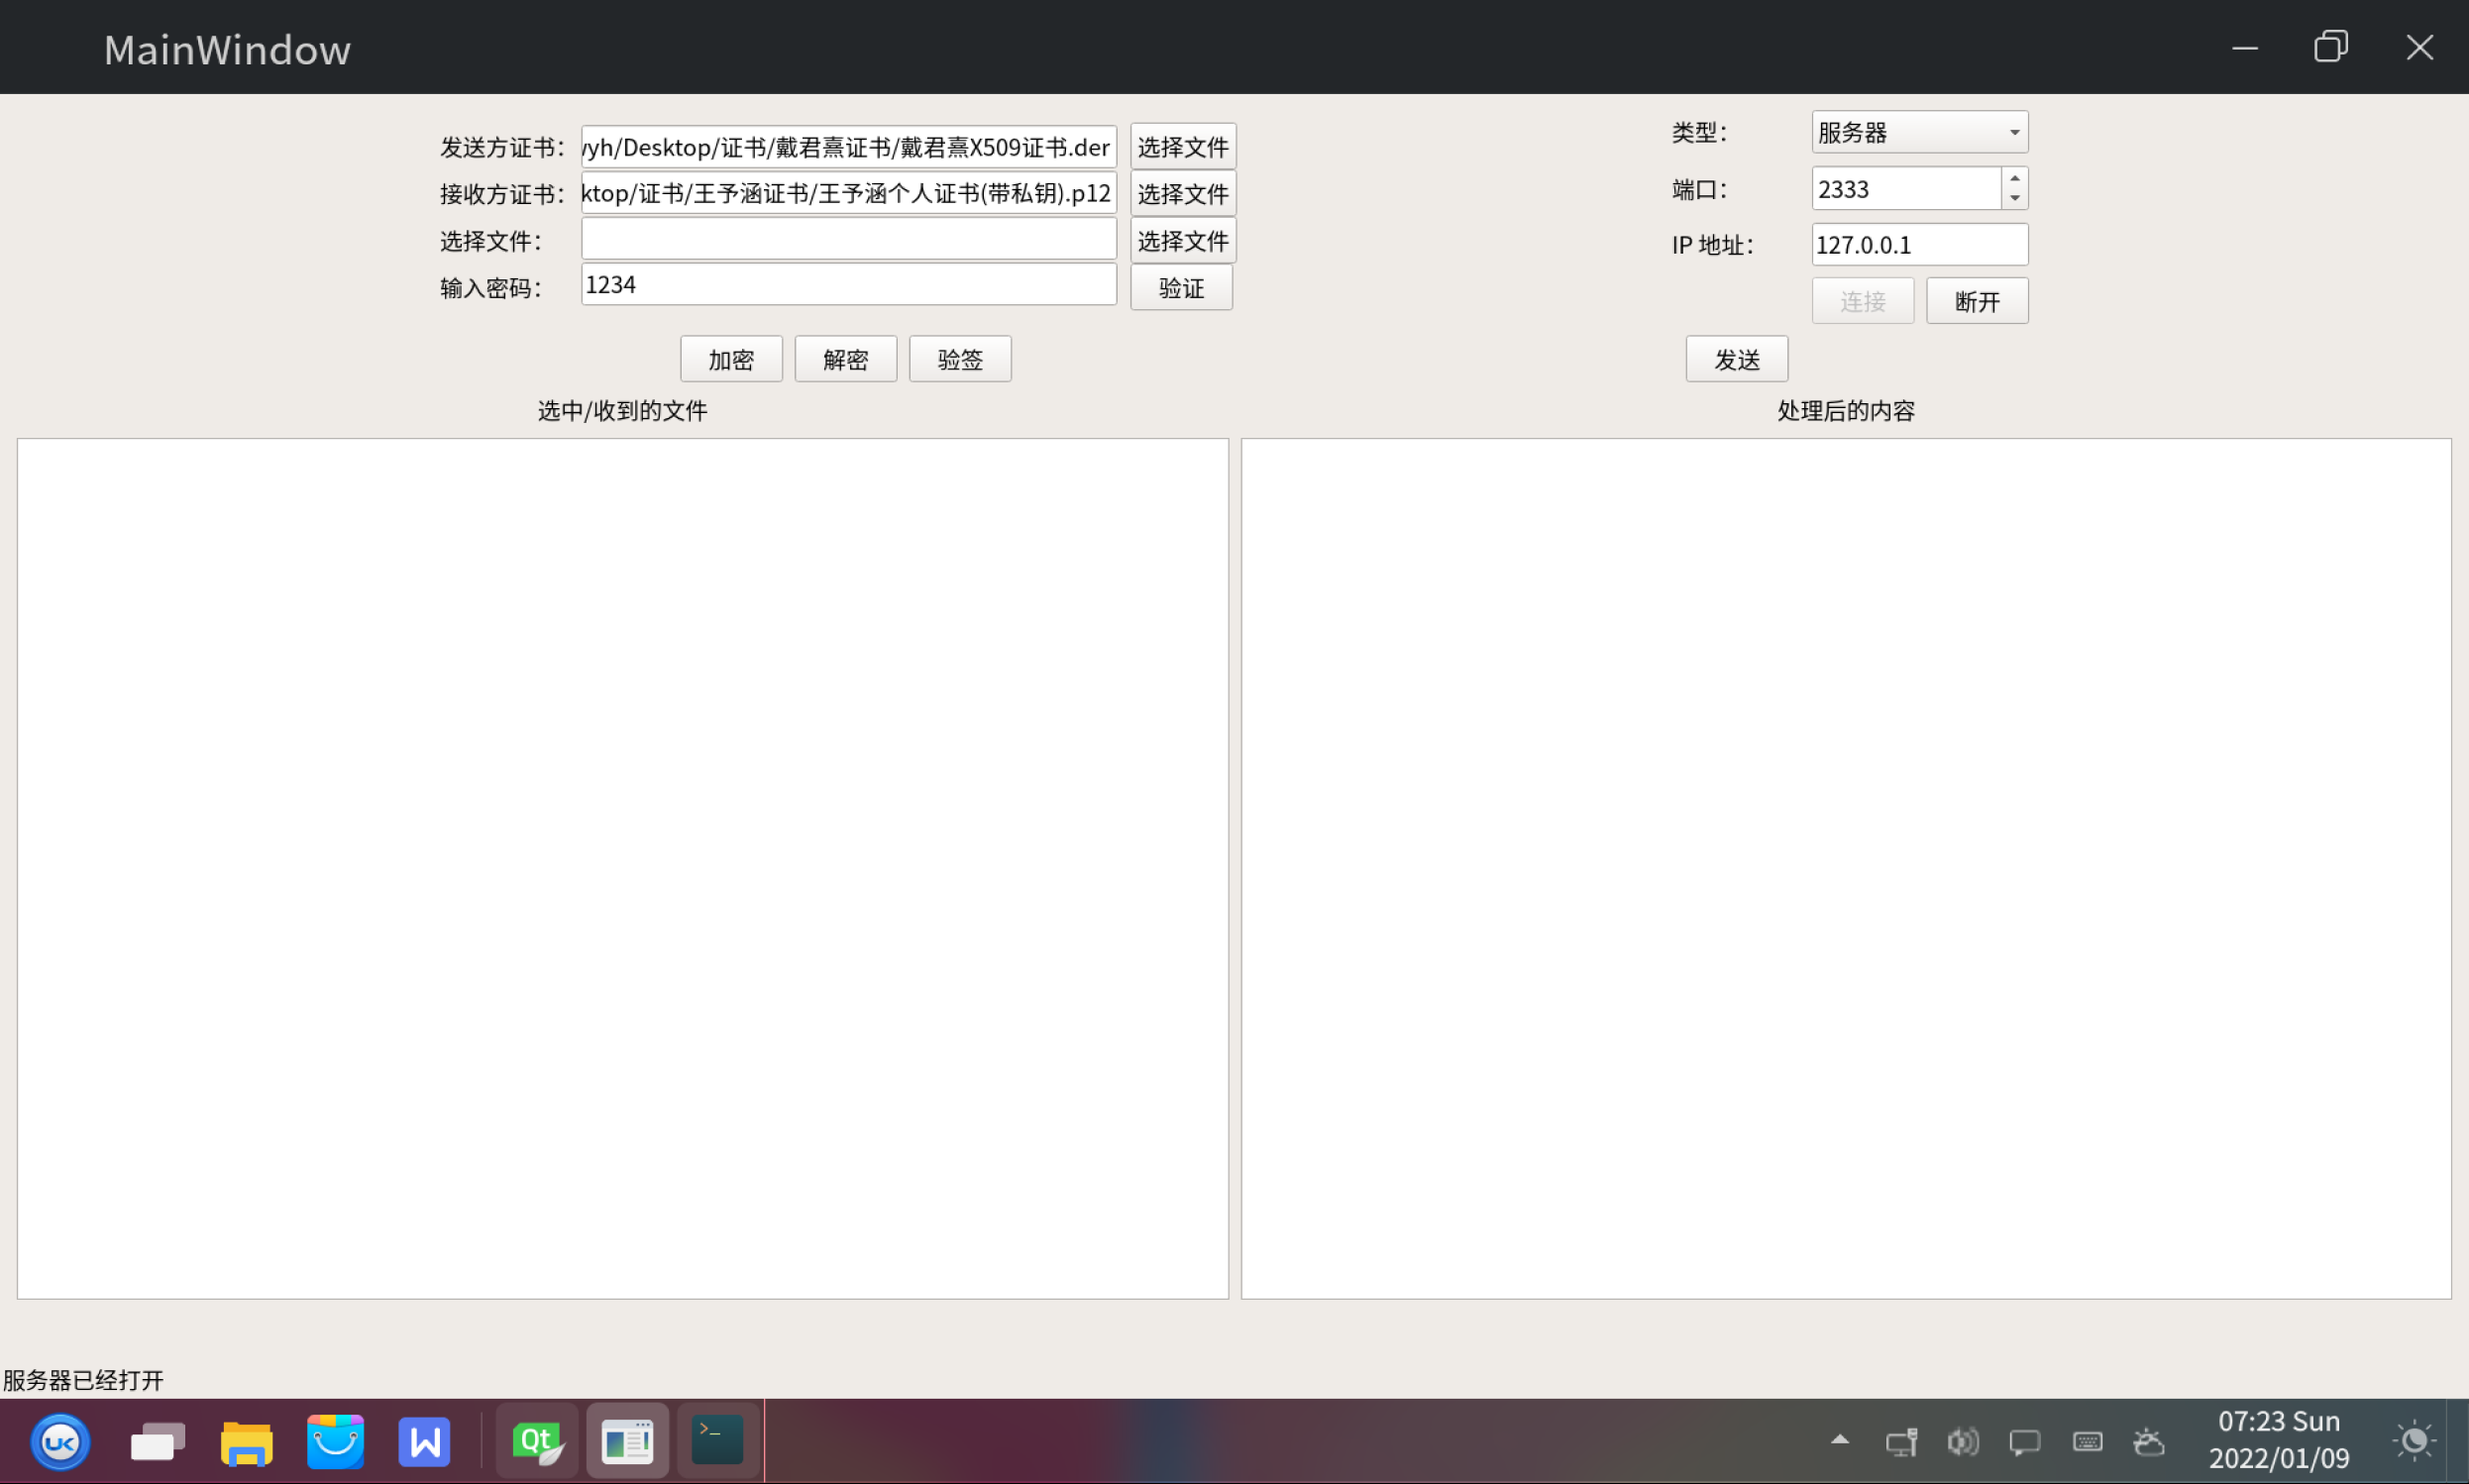
Task: Click the night mode sun icon
Action: 2413,1441
